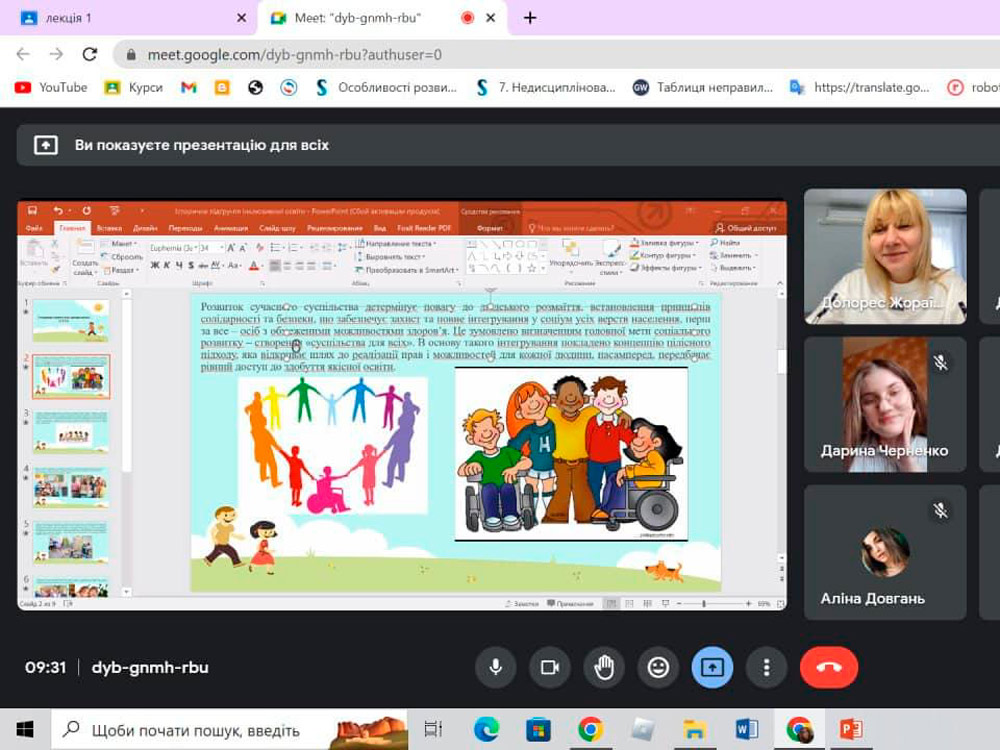1000x750 pixels.
Task: Launch PowerPoint from the taskbar
Action: pos(851,729)
